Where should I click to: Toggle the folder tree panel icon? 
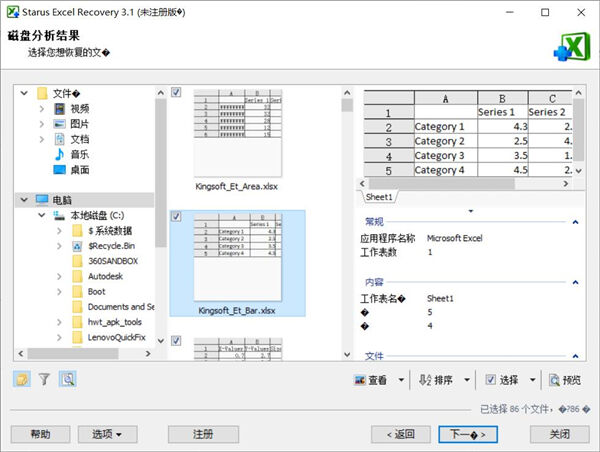[22, 379]
